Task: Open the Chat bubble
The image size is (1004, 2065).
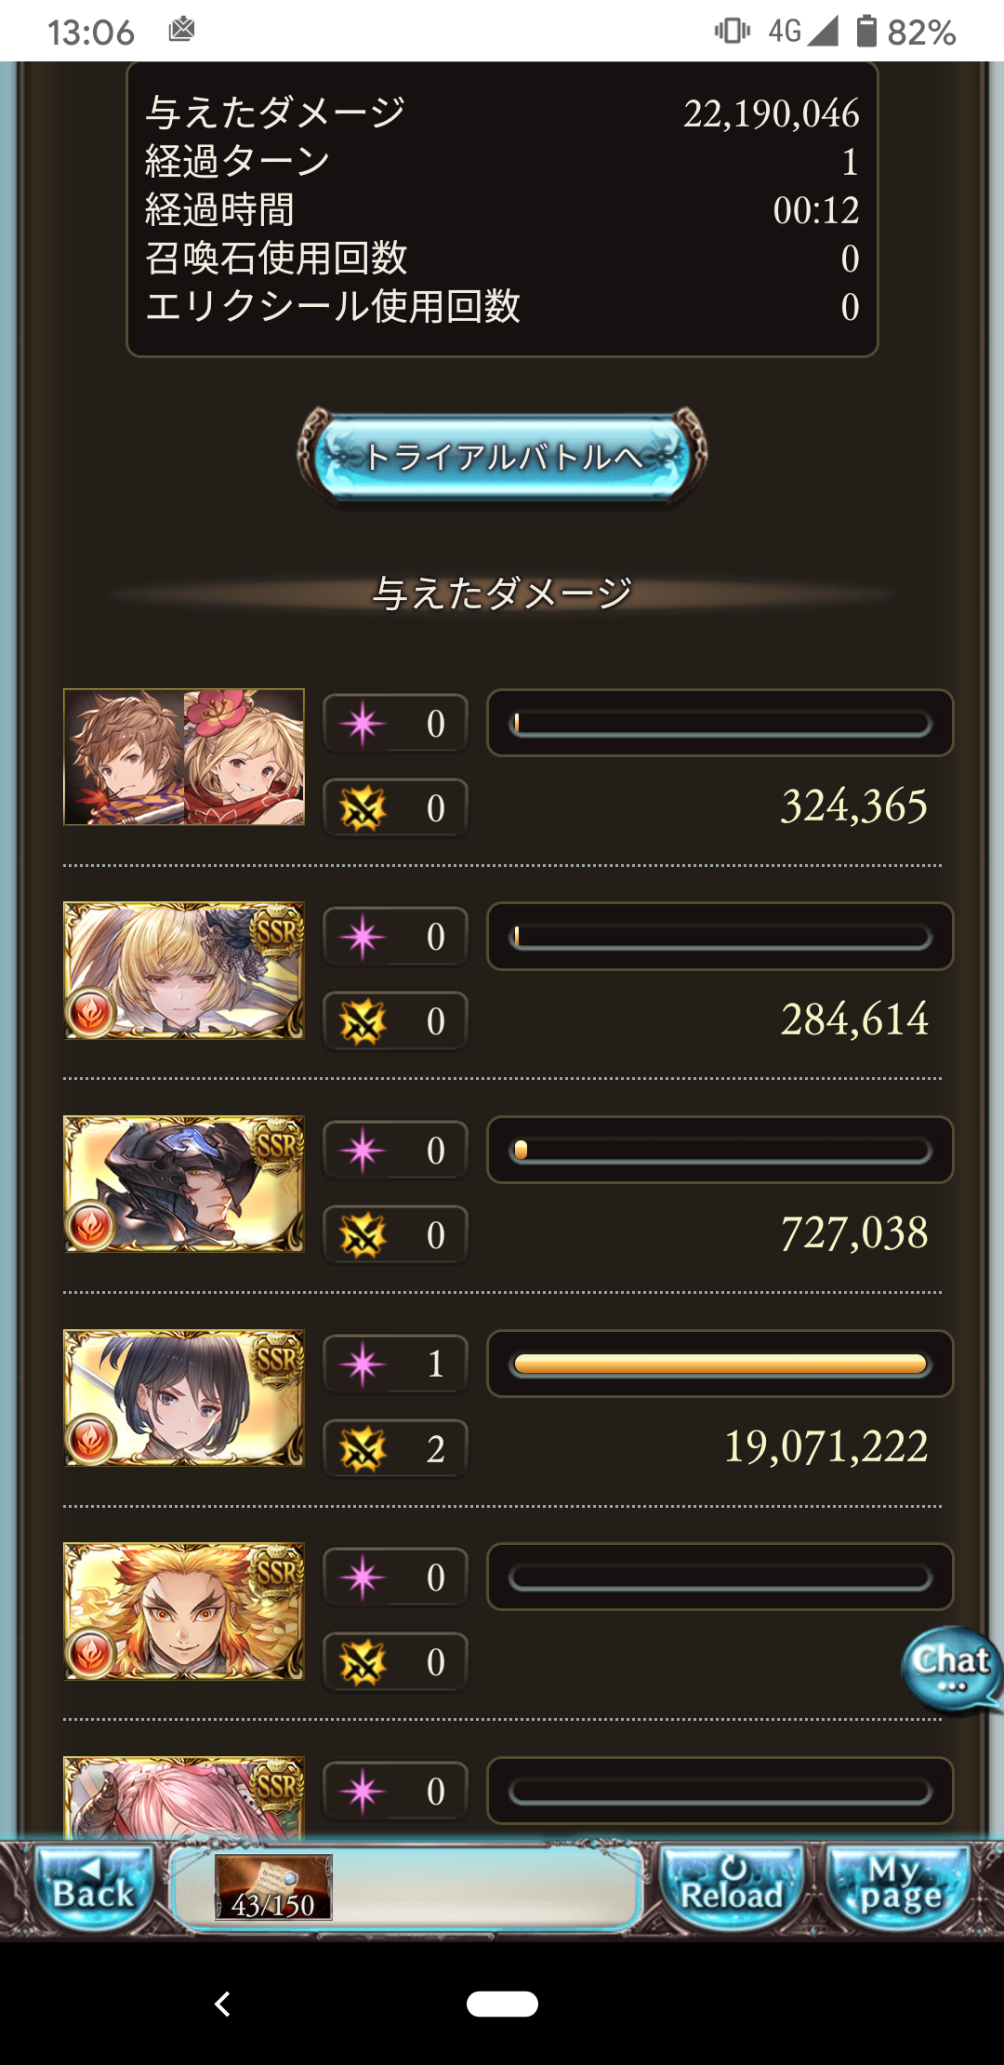Action: (x=951, y=1668)
